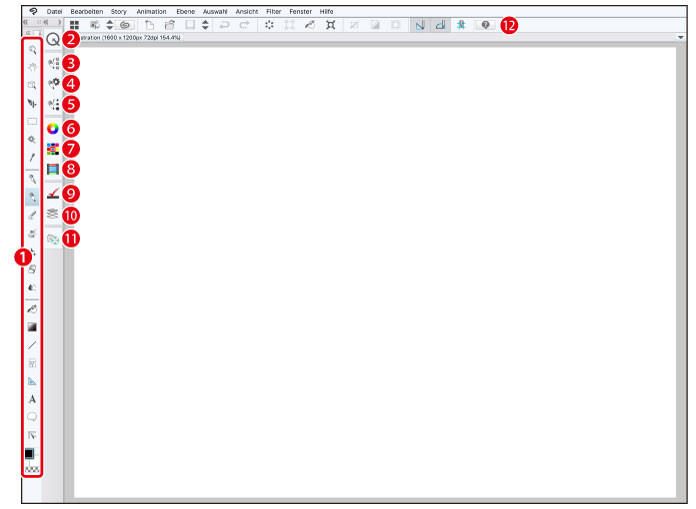
Task: Open the Bearbeiten menu
Action: coord(87,12)
